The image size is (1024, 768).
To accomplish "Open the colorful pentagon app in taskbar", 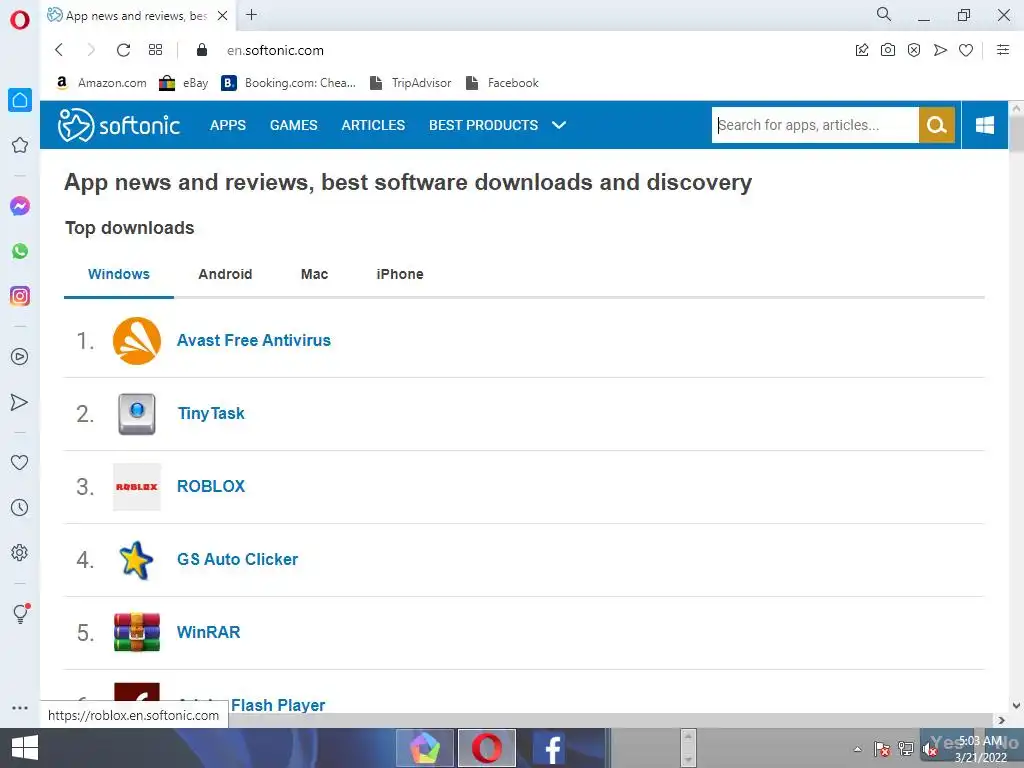I will (x=425, y=748).
